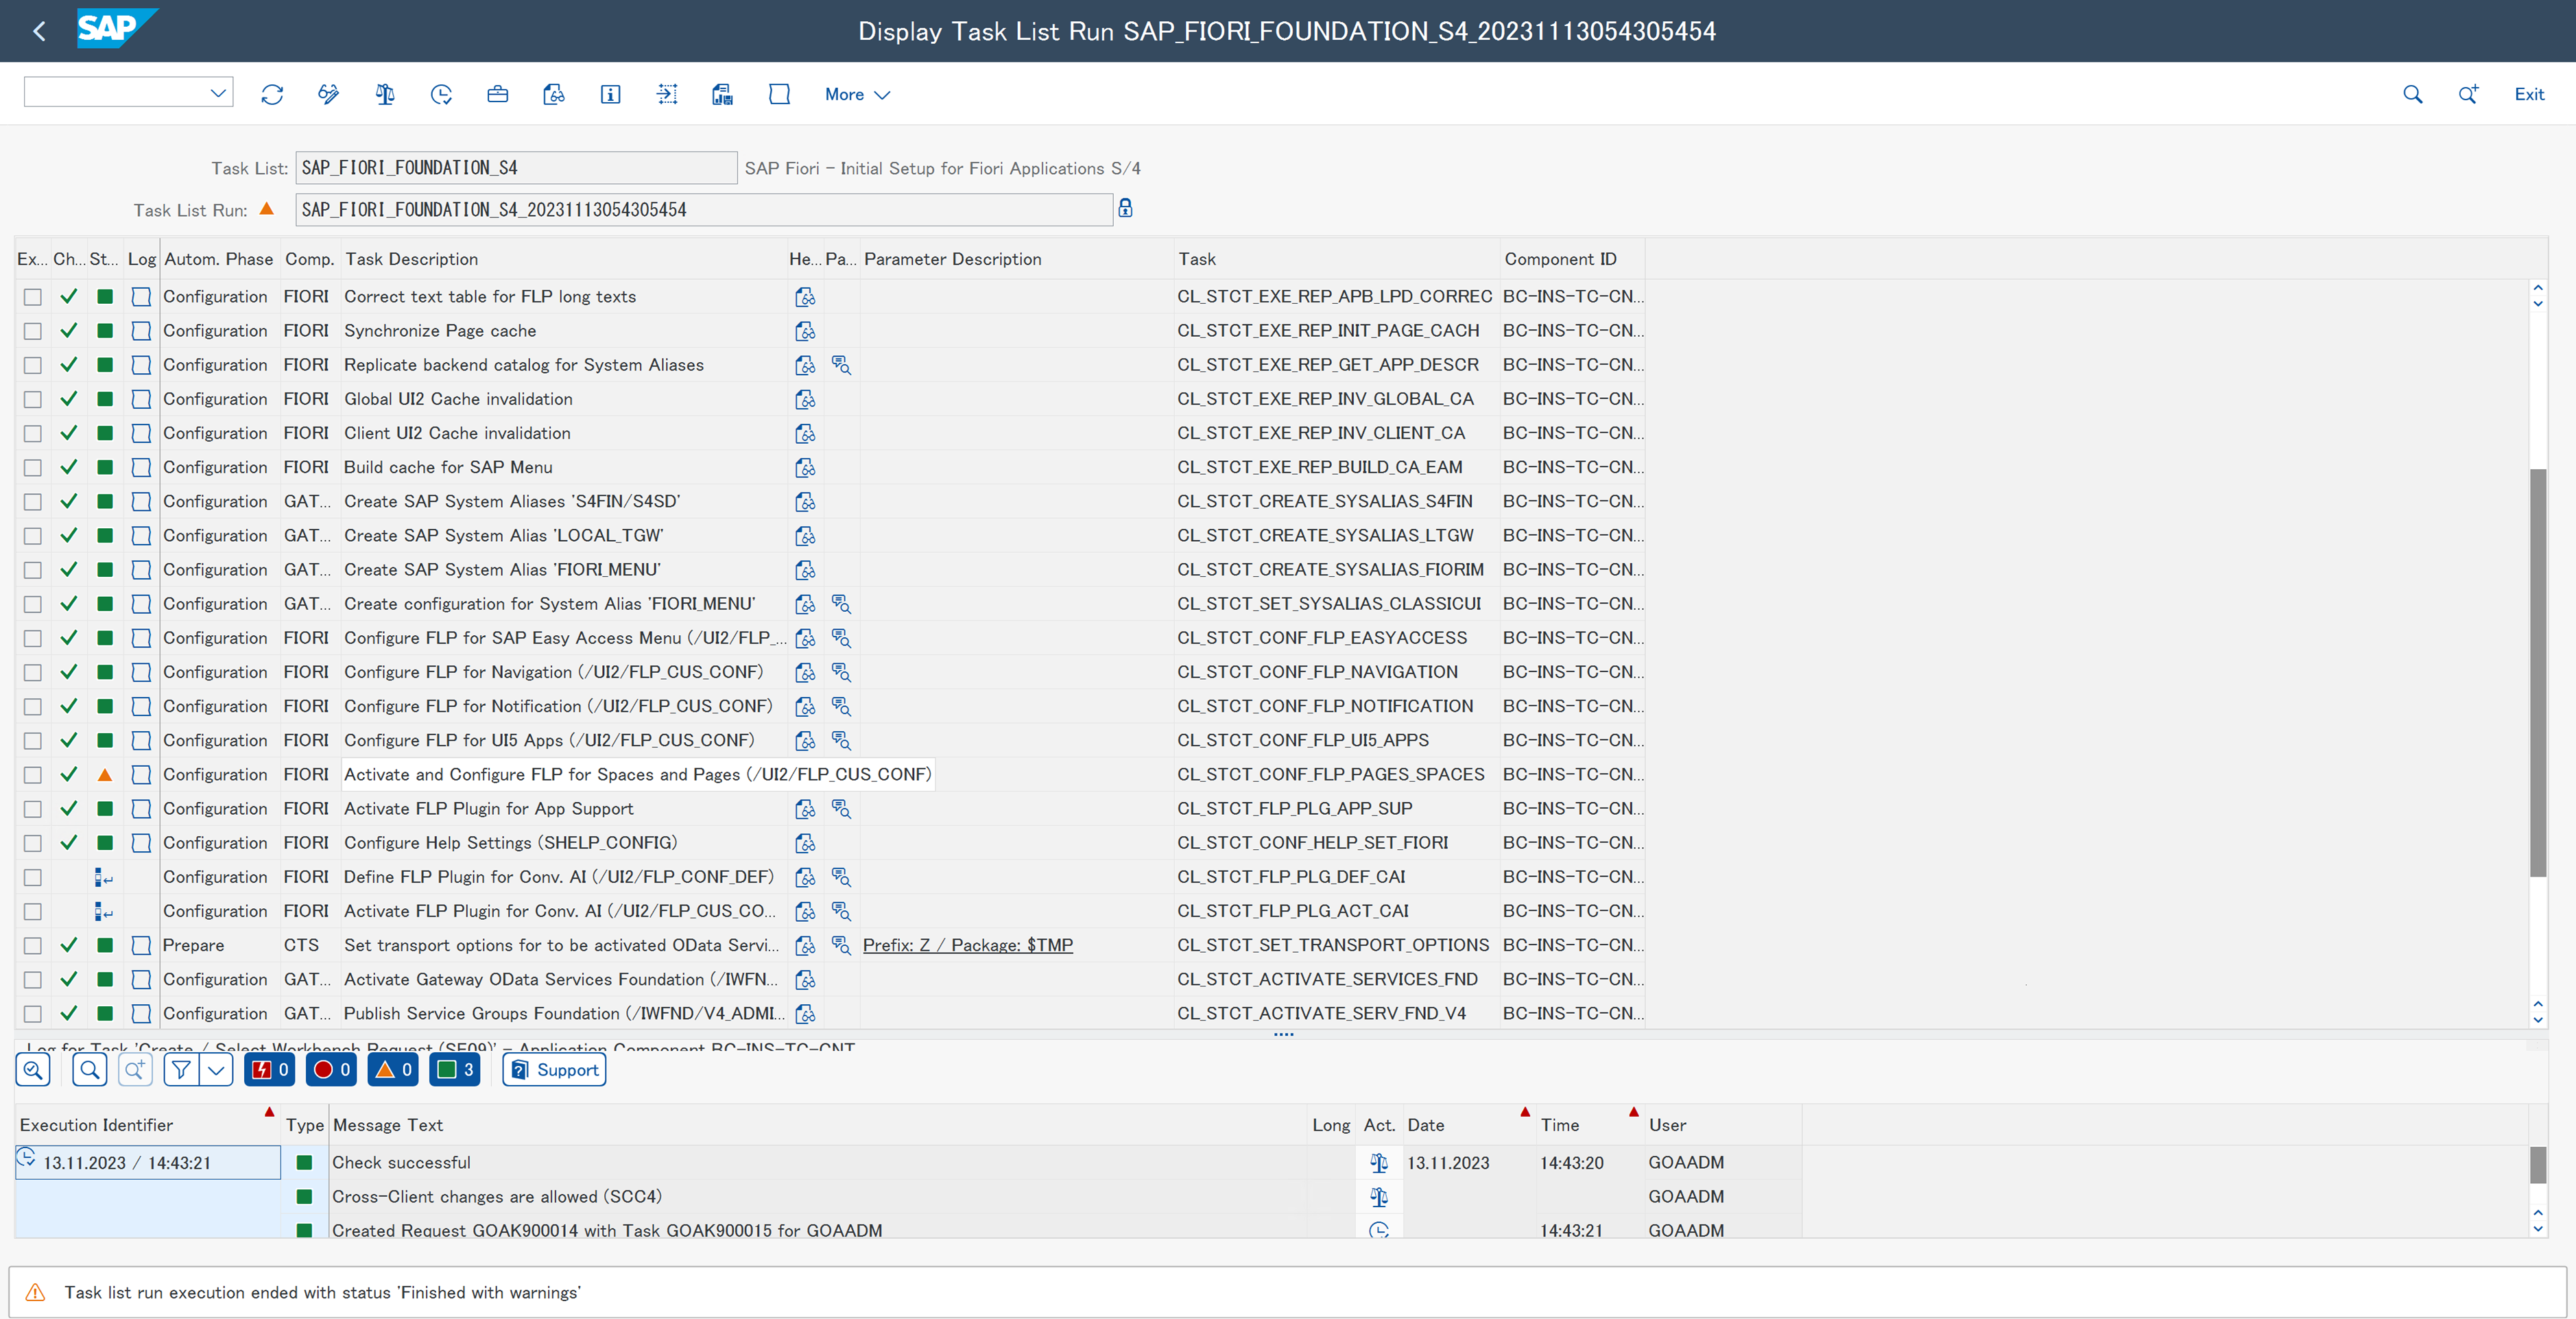
Task: Open parameters for Replicate backend catalog task
Action: click(841, 365)
